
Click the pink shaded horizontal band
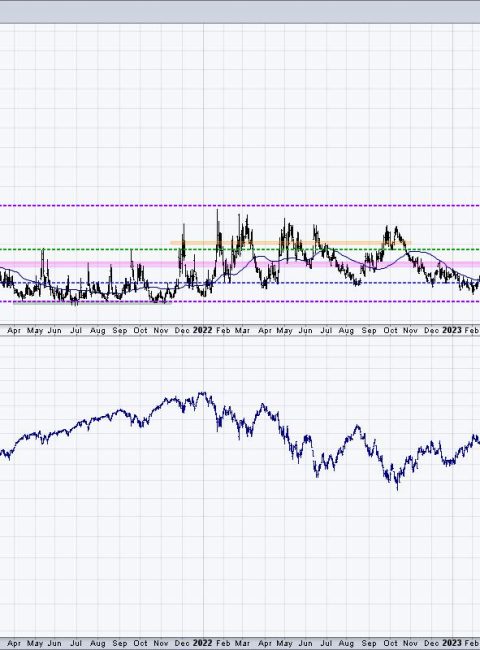240,264
